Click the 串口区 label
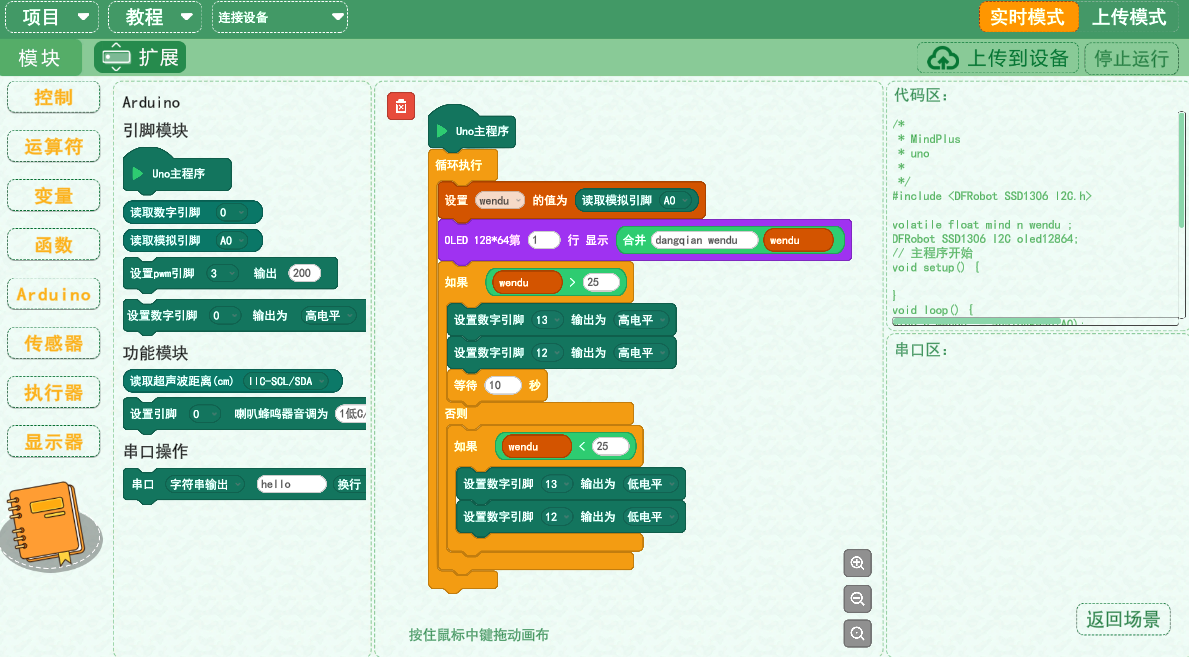 pos(921,350)
